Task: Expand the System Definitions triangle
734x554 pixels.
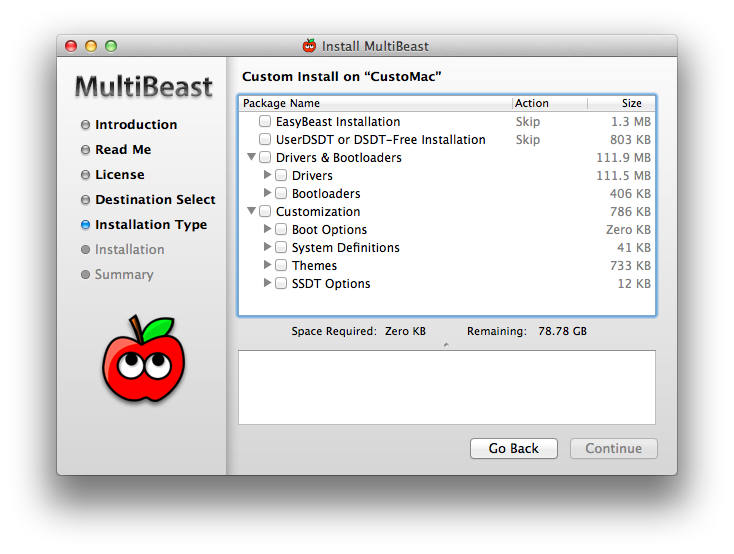Action: point(267,246)
